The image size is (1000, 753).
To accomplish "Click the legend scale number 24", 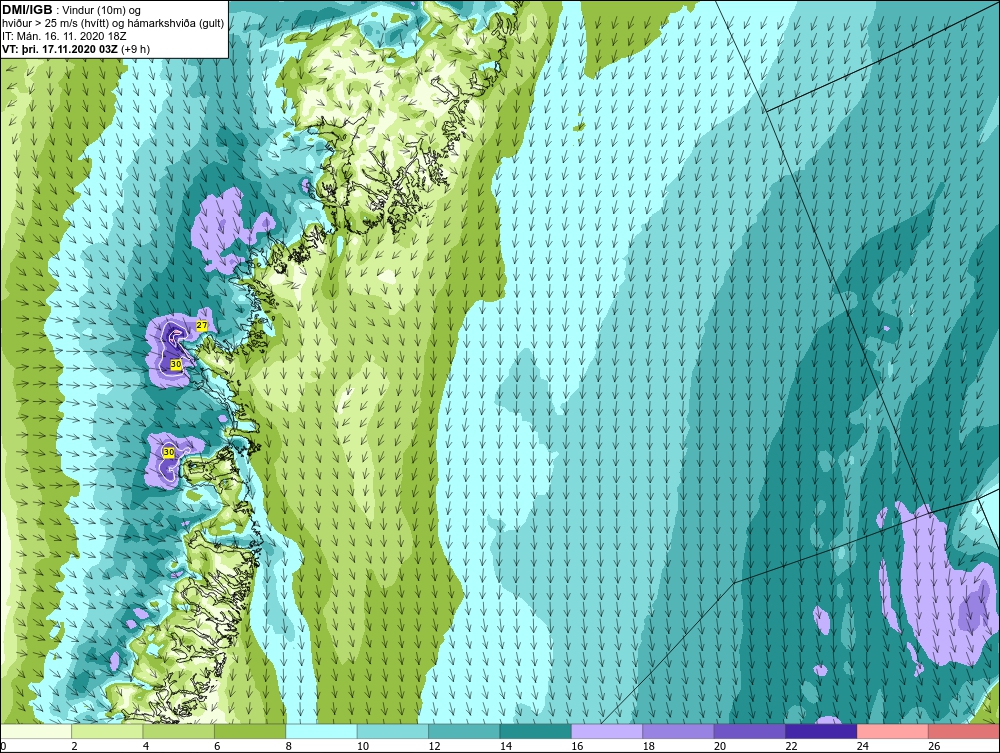I will pyautogui.click(x=863, y=746).
